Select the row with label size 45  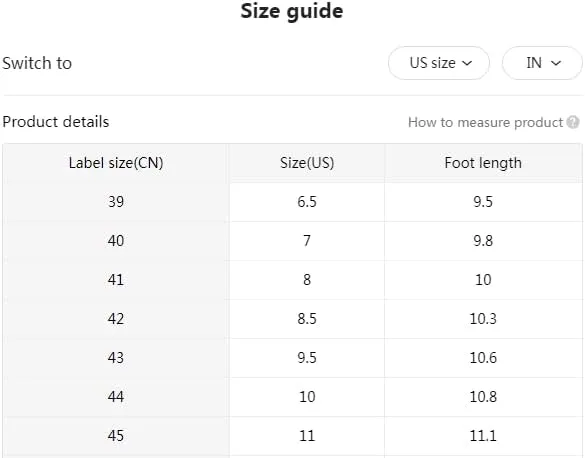click(292, 436)
